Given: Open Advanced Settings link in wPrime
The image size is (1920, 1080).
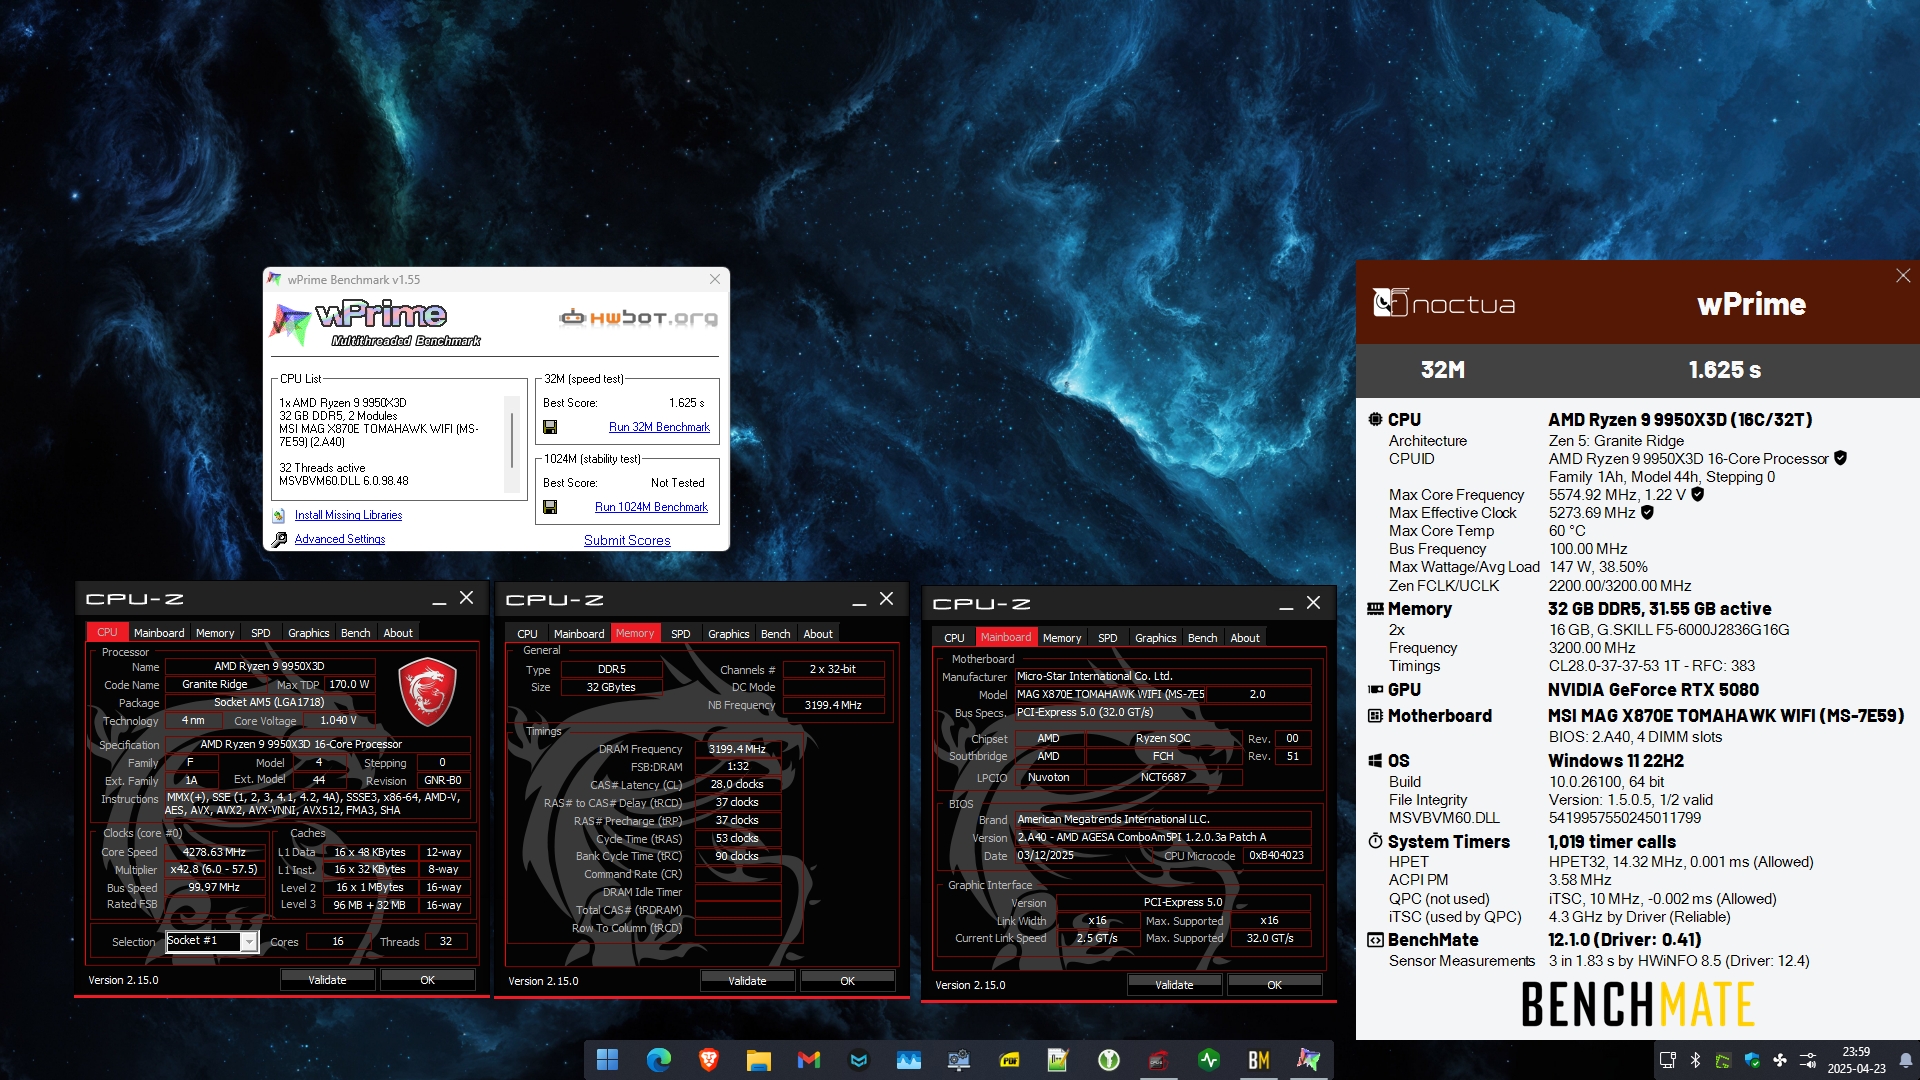Looking at the screenshot, I should (x=340, y=539).
